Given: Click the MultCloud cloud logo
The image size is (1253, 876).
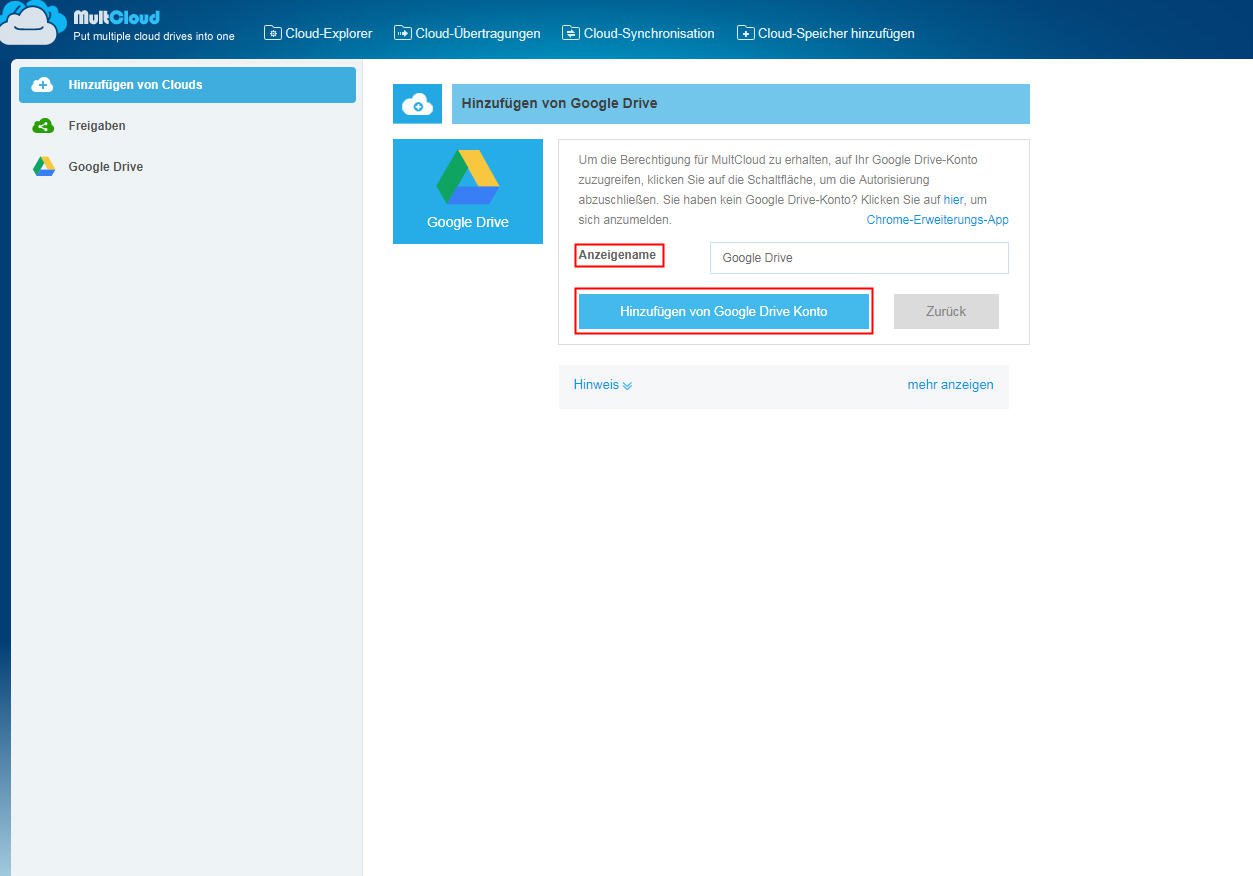Looking at the screenshot, I should pyautogui.click(x=32, y=24).
